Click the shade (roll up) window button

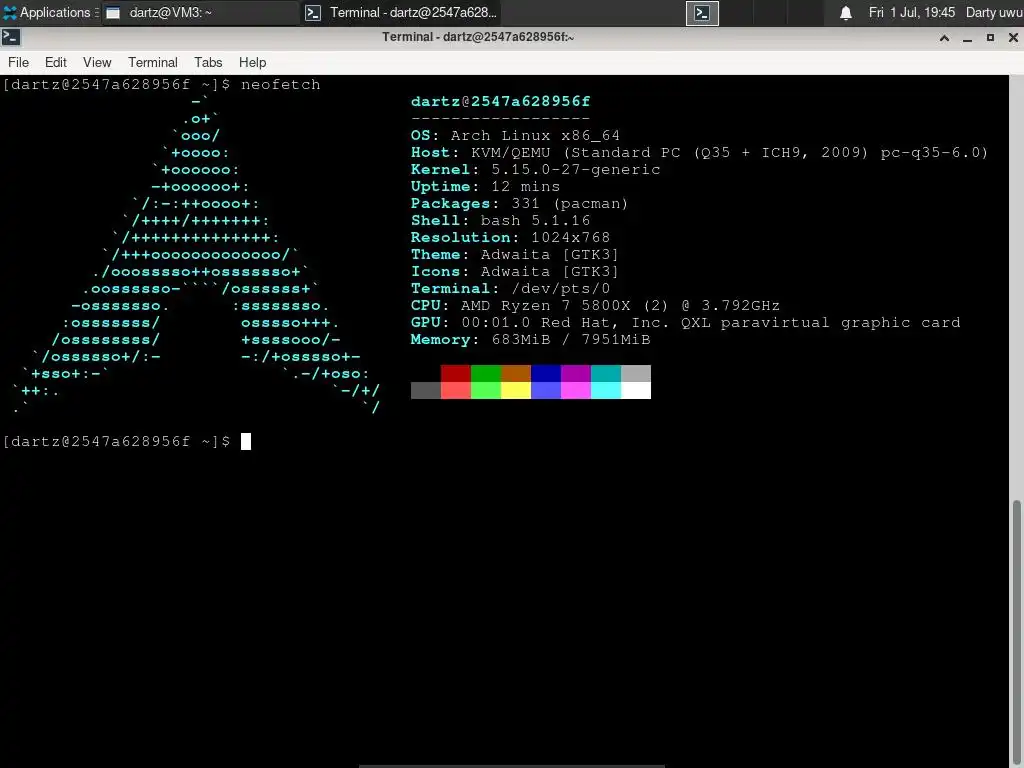(x=944, y=38)
